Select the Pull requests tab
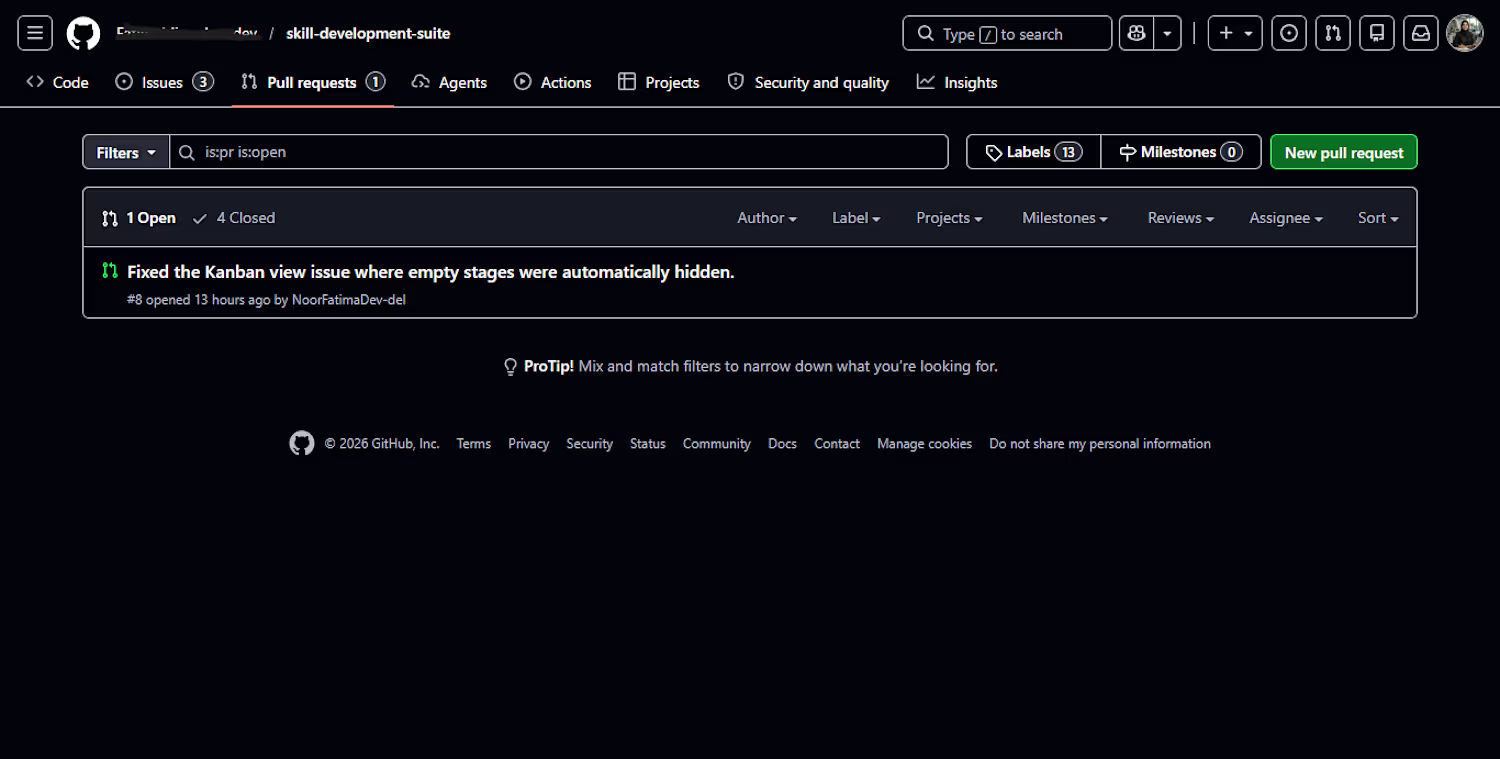 (312, 82)
